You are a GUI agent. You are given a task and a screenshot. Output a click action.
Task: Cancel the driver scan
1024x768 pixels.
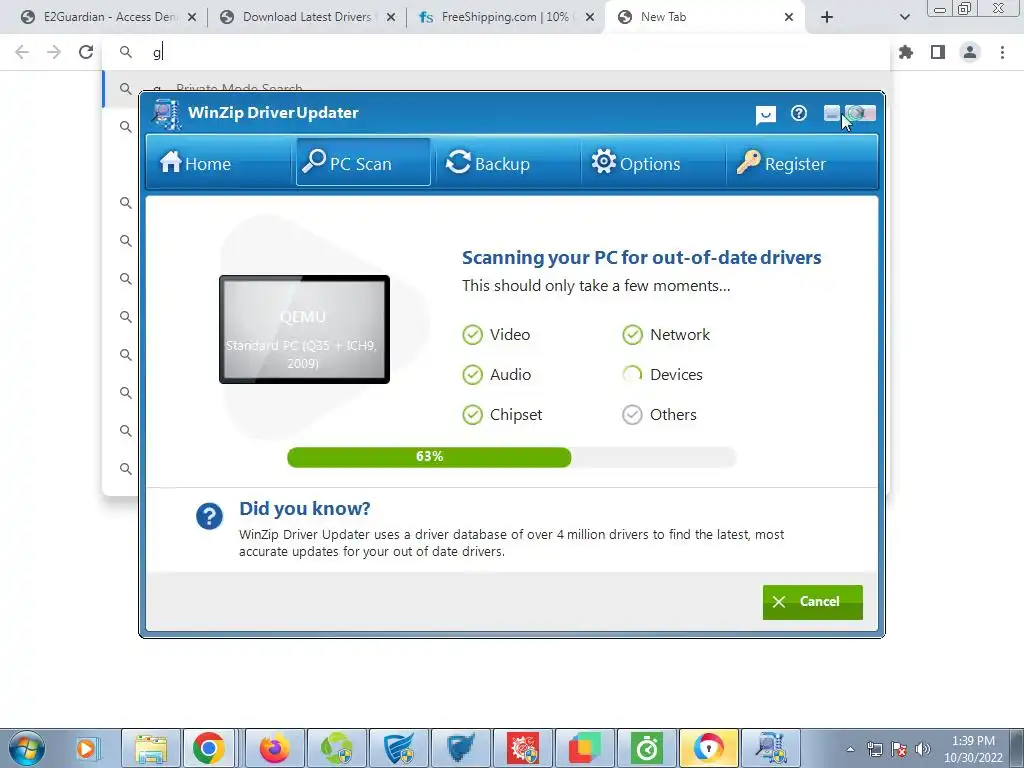tap(812, 601)
